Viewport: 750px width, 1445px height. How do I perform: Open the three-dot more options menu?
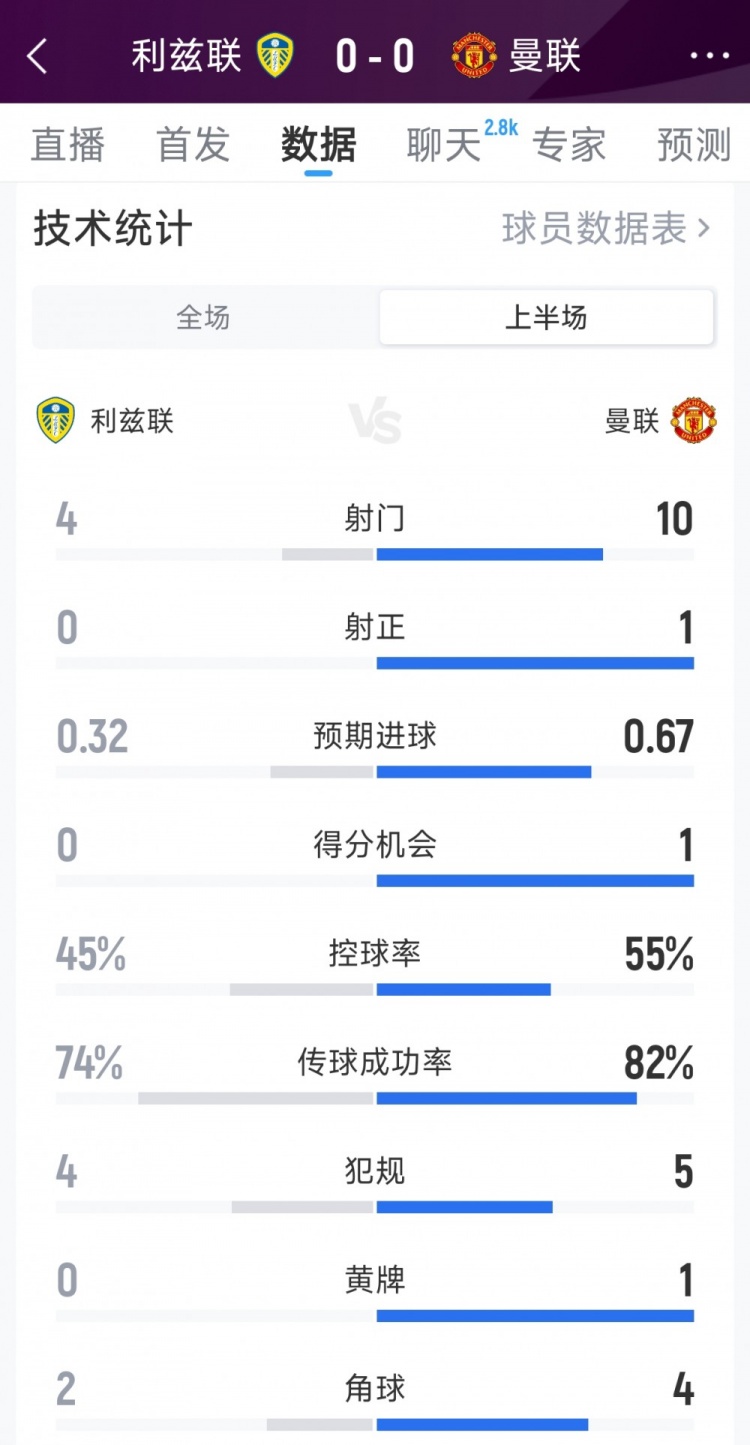[709, 56]
